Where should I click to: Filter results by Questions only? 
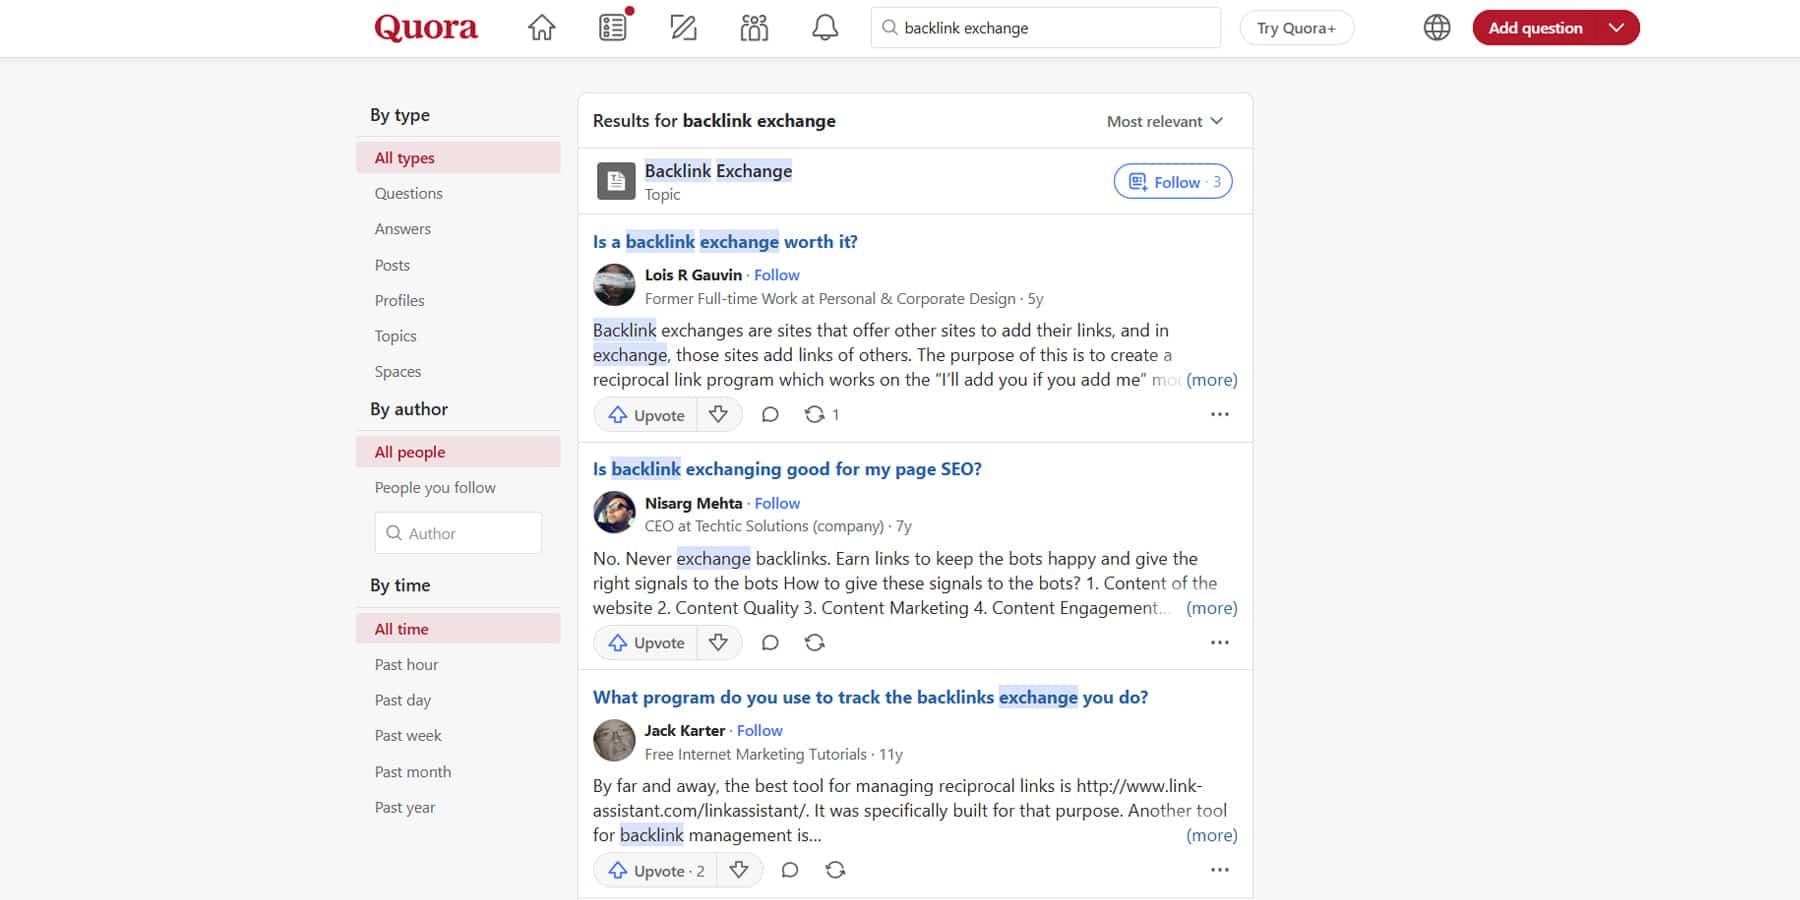pyautogui.click(x=408, y=193)
